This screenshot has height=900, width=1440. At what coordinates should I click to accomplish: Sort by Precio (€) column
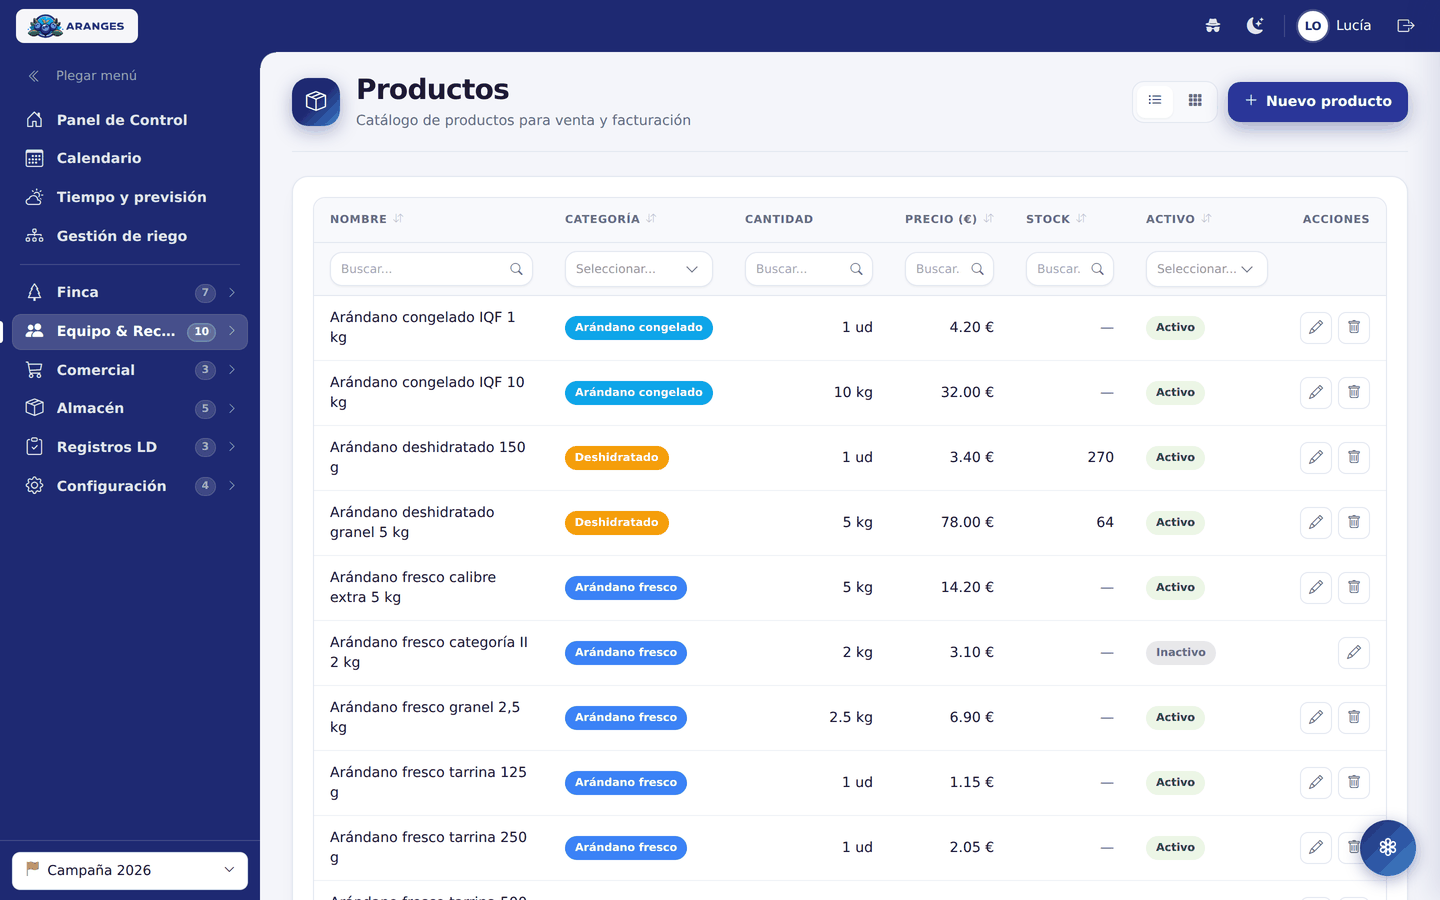[x=950, y=219]
